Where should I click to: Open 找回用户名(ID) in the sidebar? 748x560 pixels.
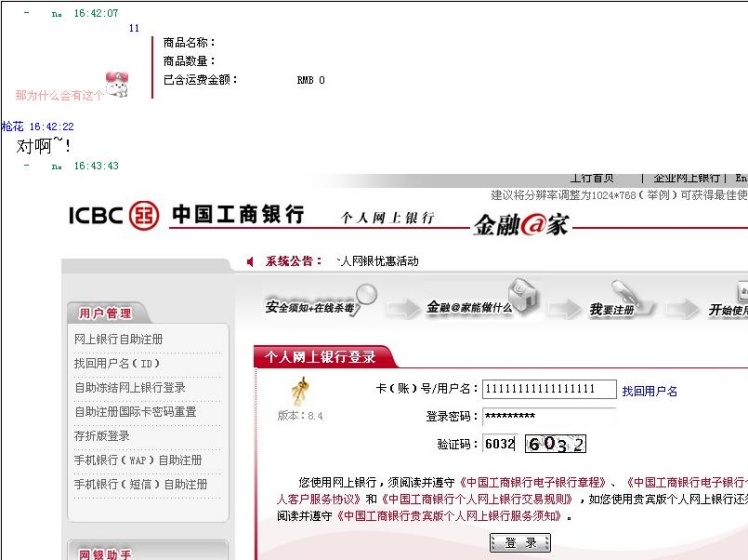[x=117, y=363]
